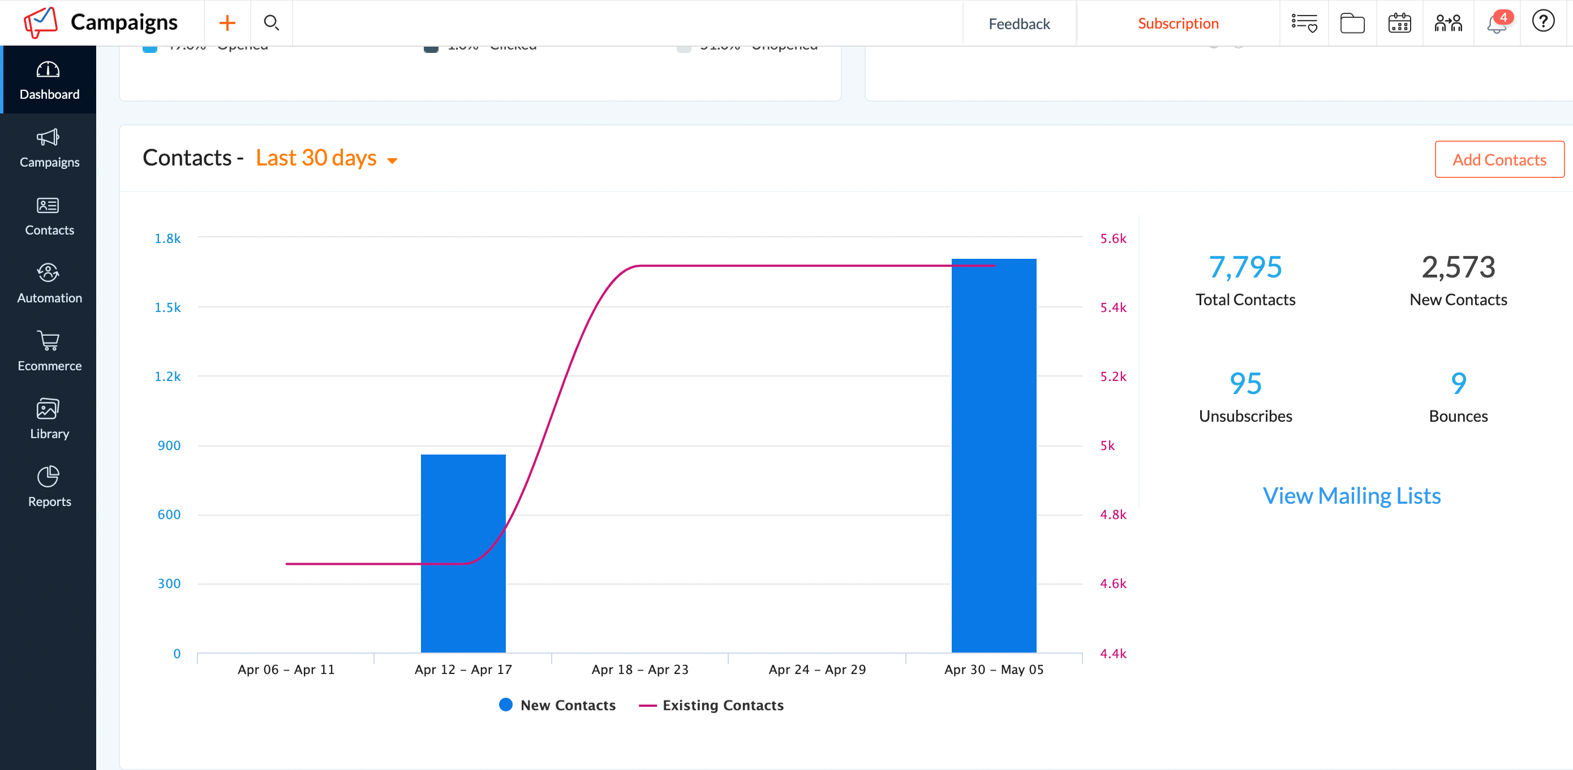Open the View Mailing Lists link
The image size is (1573, 770).
coord(1351,496)
